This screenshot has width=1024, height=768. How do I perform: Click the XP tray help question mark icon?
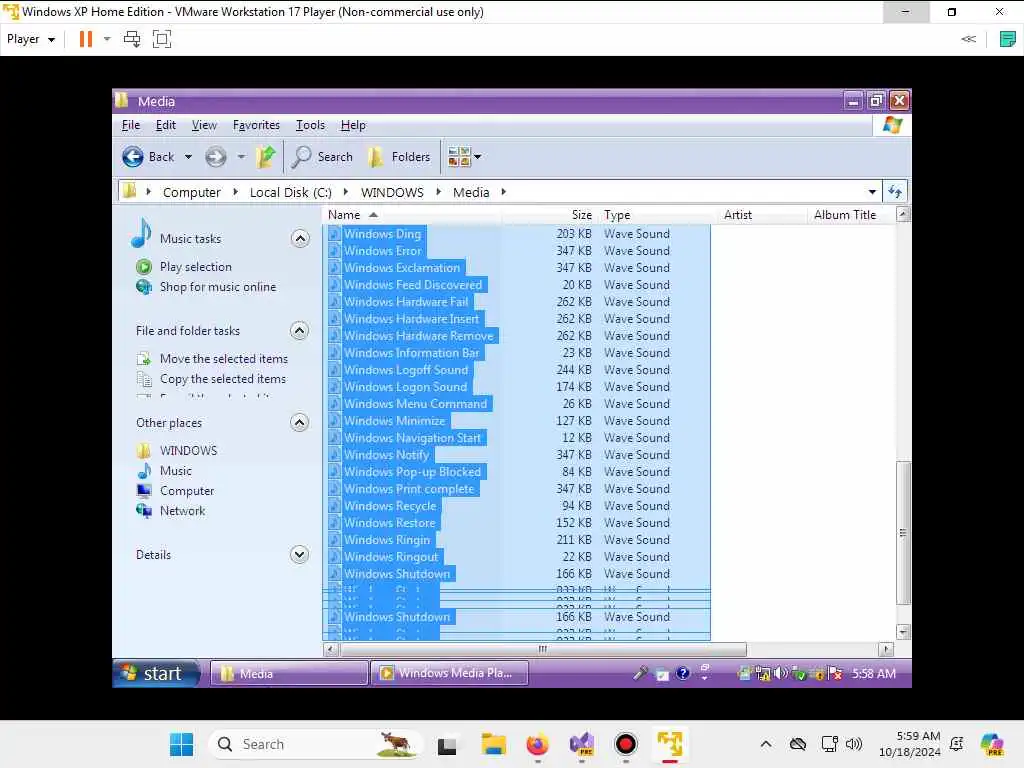point(683,673)
